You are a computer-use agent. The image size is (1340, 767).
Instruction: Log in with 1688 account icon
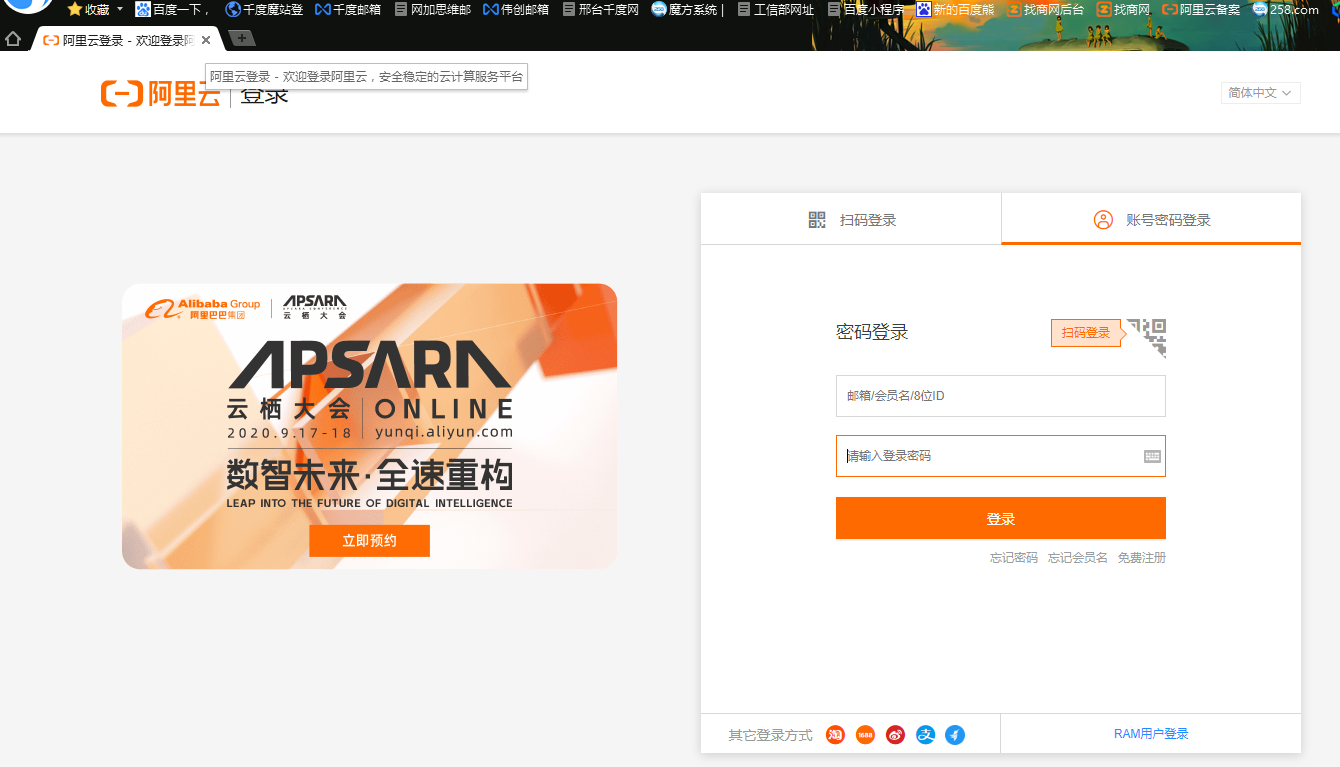coord(865,735)
